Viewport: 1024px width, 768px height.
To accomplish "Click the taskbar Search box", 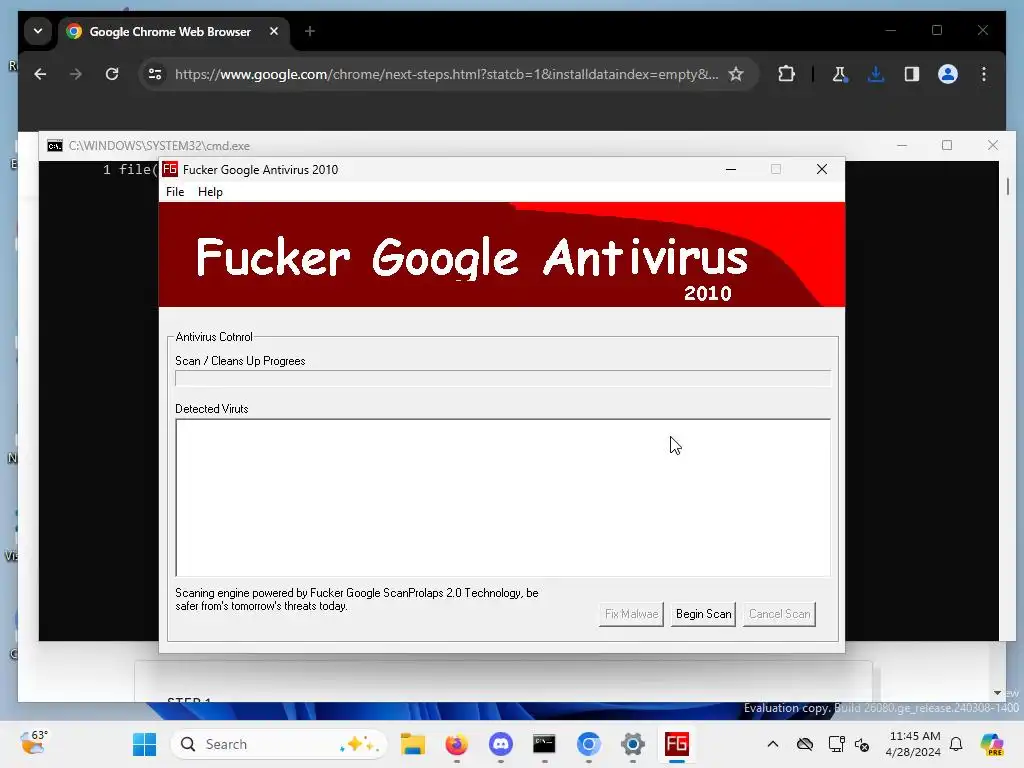I will tap(279, 744).
